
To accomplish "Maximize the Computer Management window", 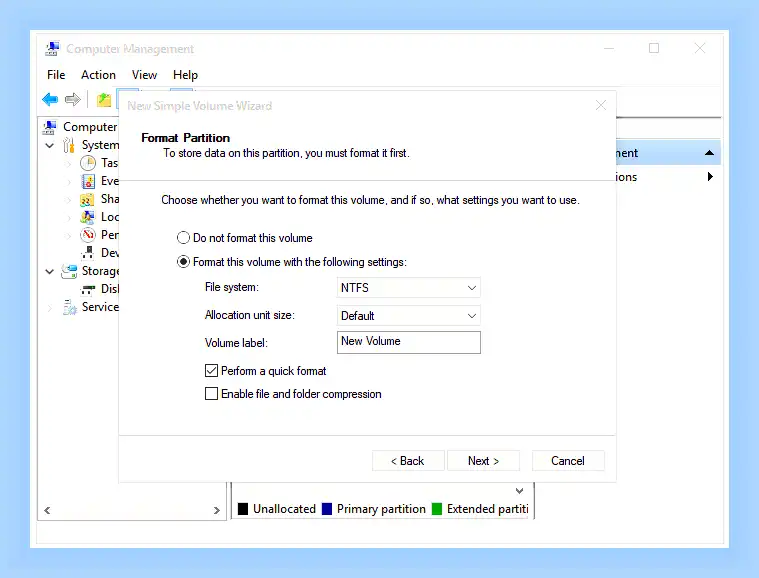I will (654, 48).
